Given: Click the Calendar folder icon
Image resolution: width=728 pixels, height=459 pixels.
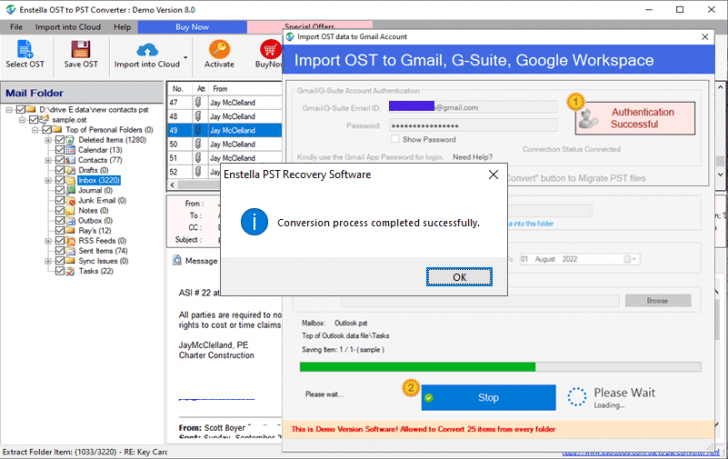Looking at the screenshot, I should tap(70, 150).
